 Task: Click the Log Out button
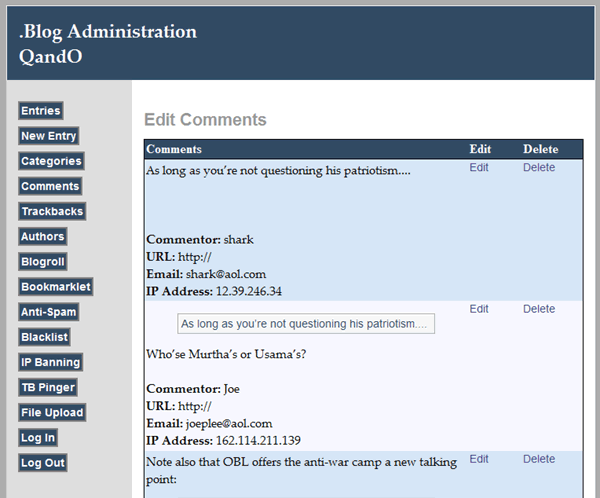coord(43,463)
